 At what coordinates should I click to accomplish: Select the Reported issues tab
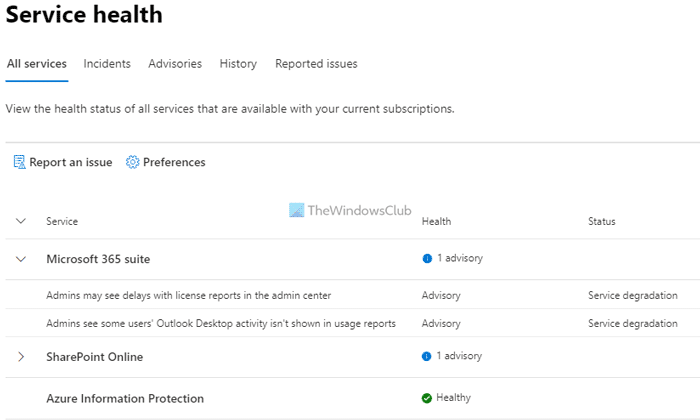pos(316,64)
